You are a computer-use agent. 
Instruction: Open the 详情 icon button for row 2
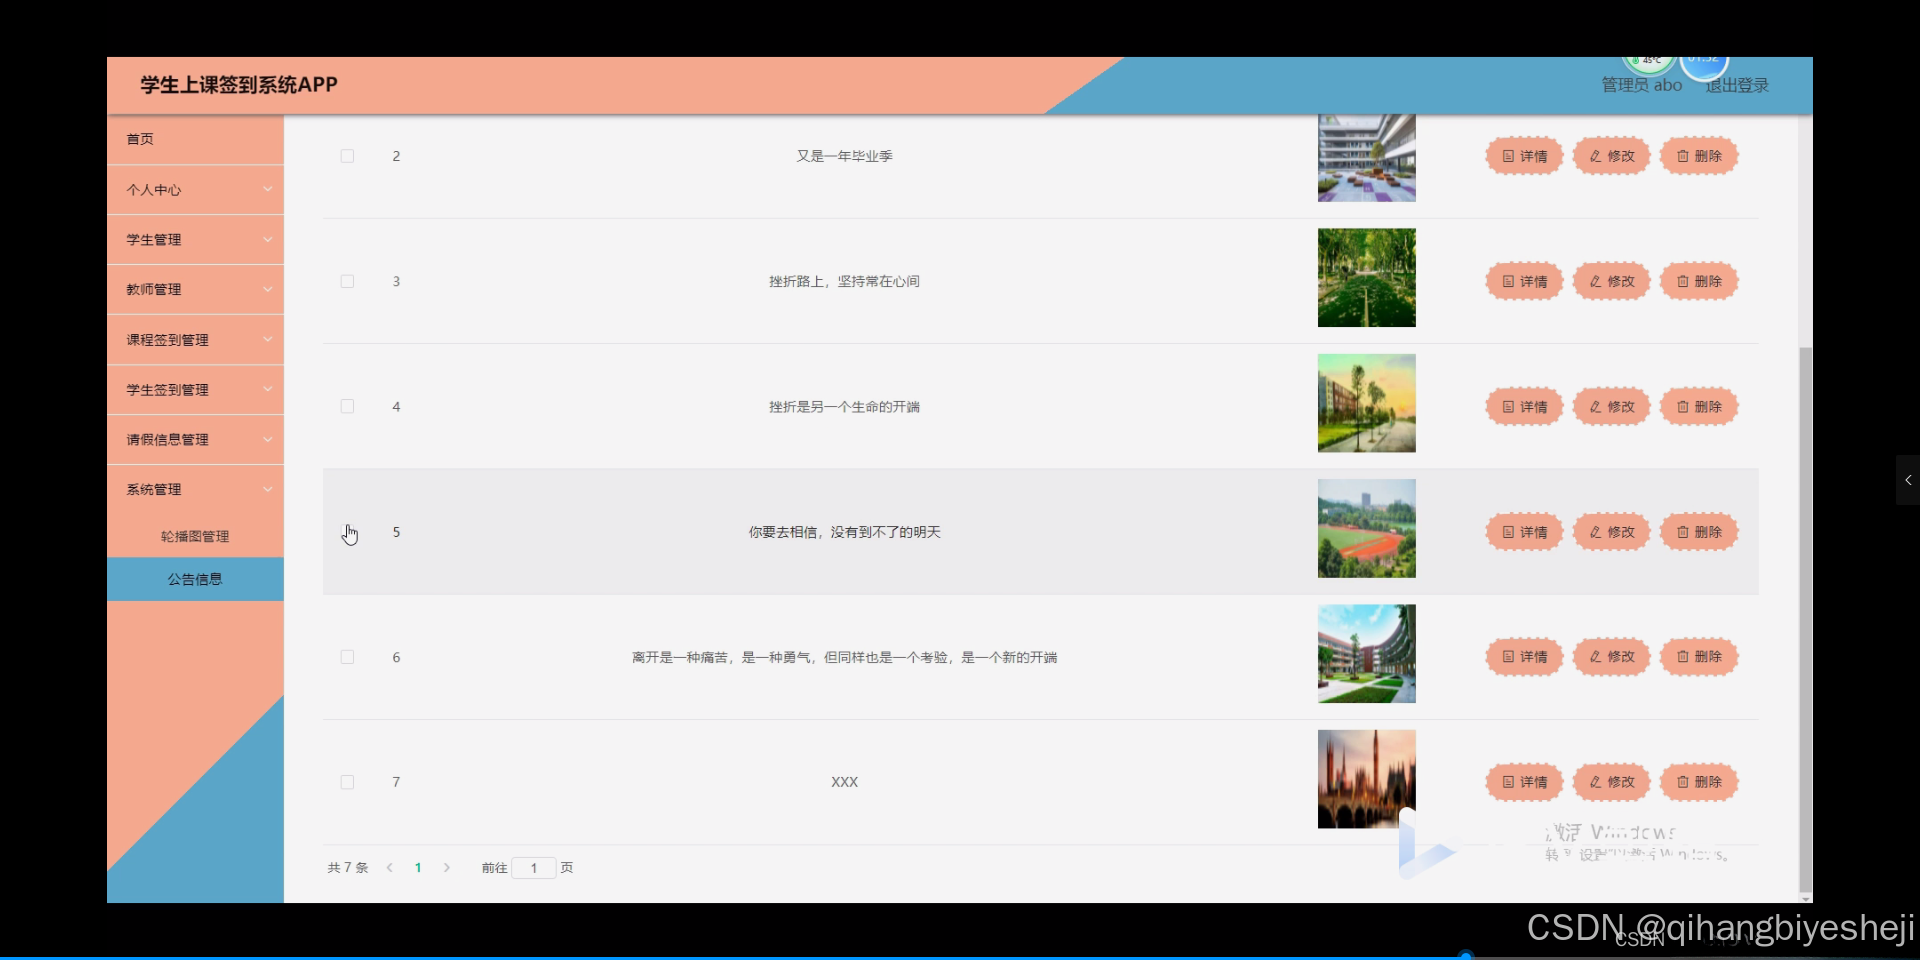(1523, 156)
